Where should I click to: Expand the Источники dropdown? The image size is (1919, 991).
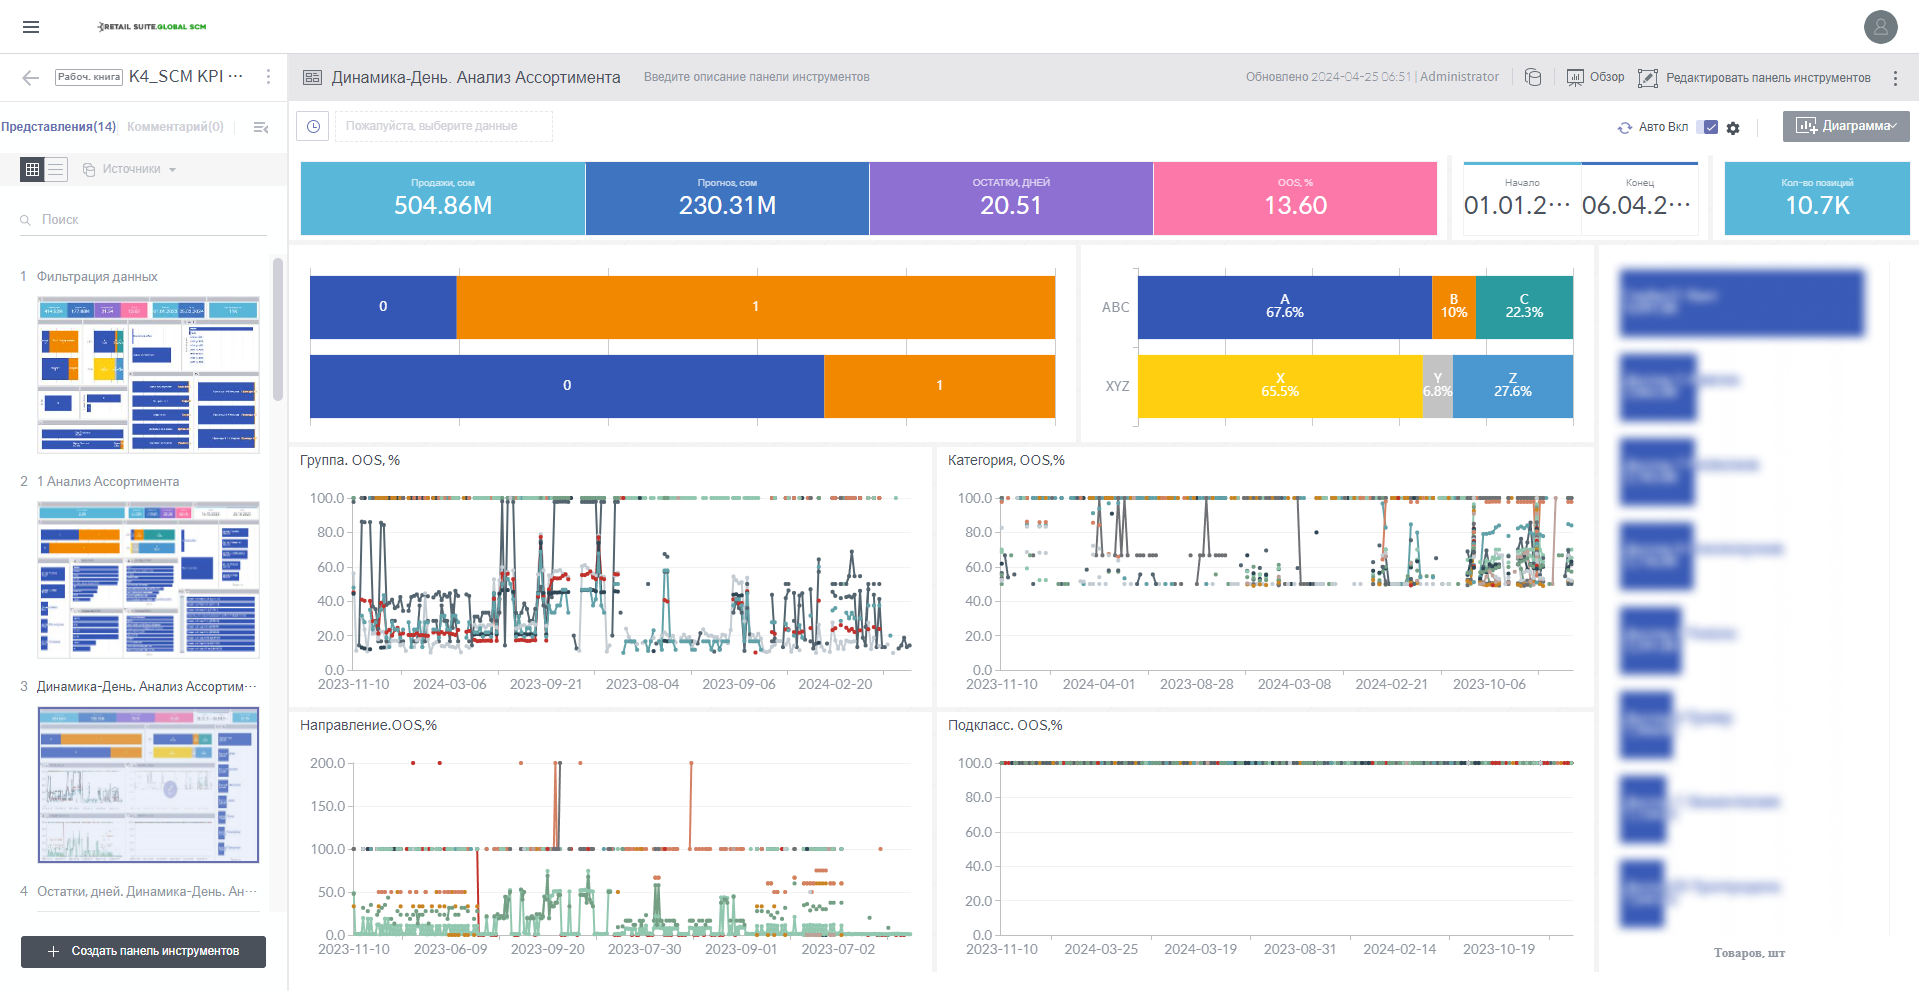(131, 169)
